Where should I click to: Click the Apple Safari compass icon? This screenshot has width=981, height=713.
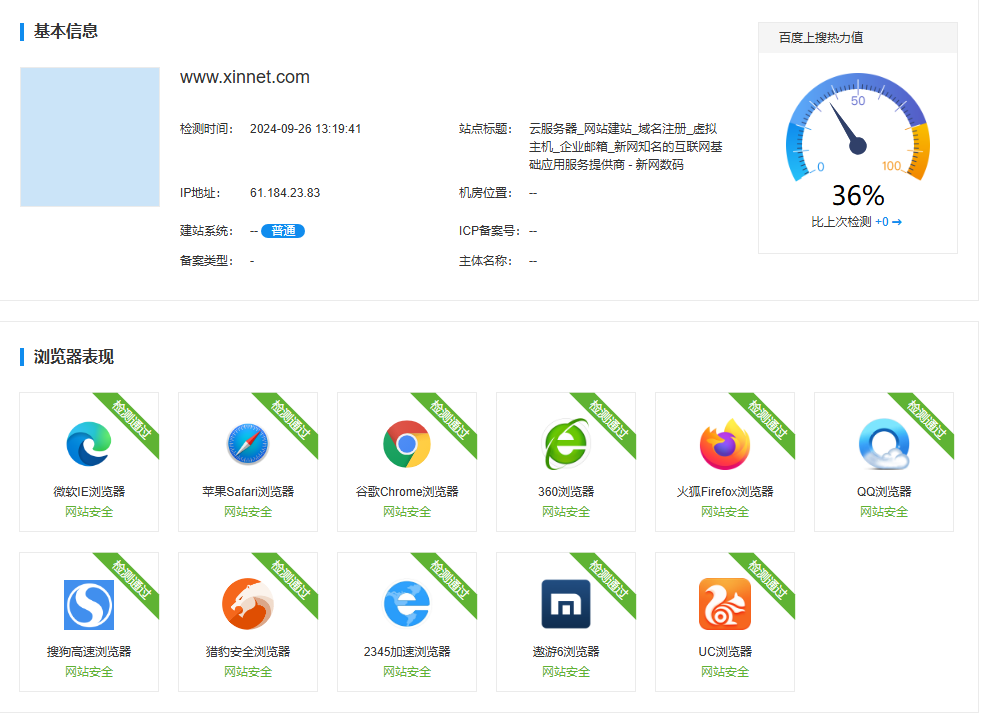(x=247, y=444)
